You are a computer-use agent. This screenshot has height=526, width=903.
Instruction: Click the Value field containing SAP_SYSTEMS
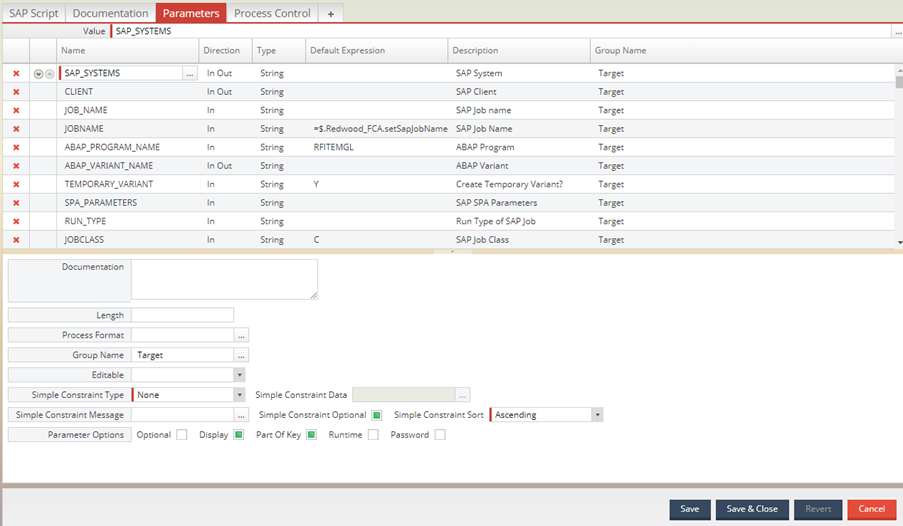501,31
